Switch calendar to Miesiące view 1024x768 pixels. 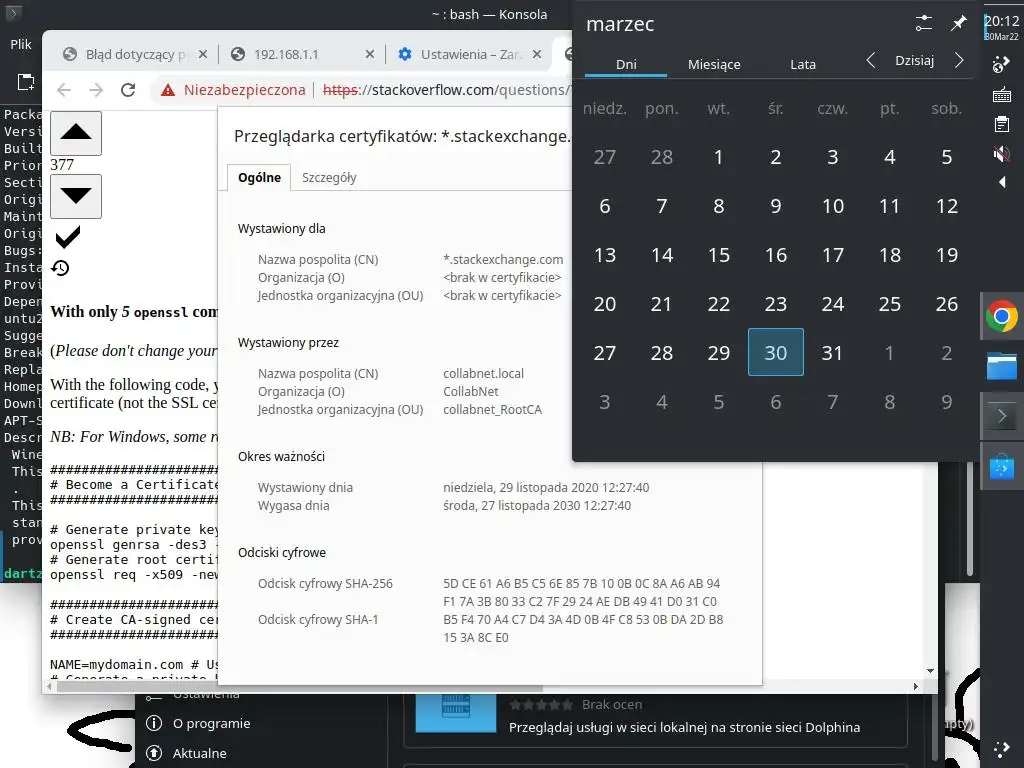(x=714, y=64)
